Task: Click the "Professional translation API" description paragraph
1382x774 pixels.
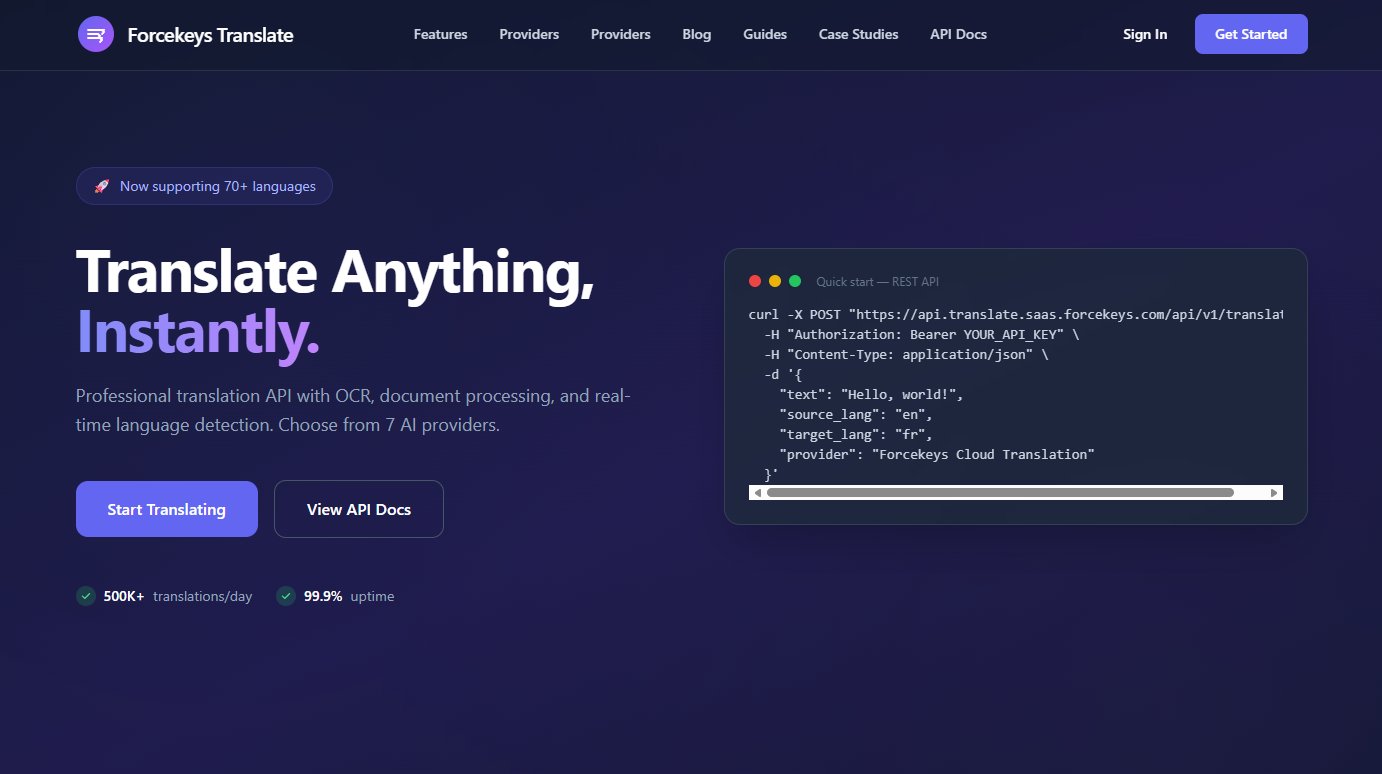Action: 353,410
